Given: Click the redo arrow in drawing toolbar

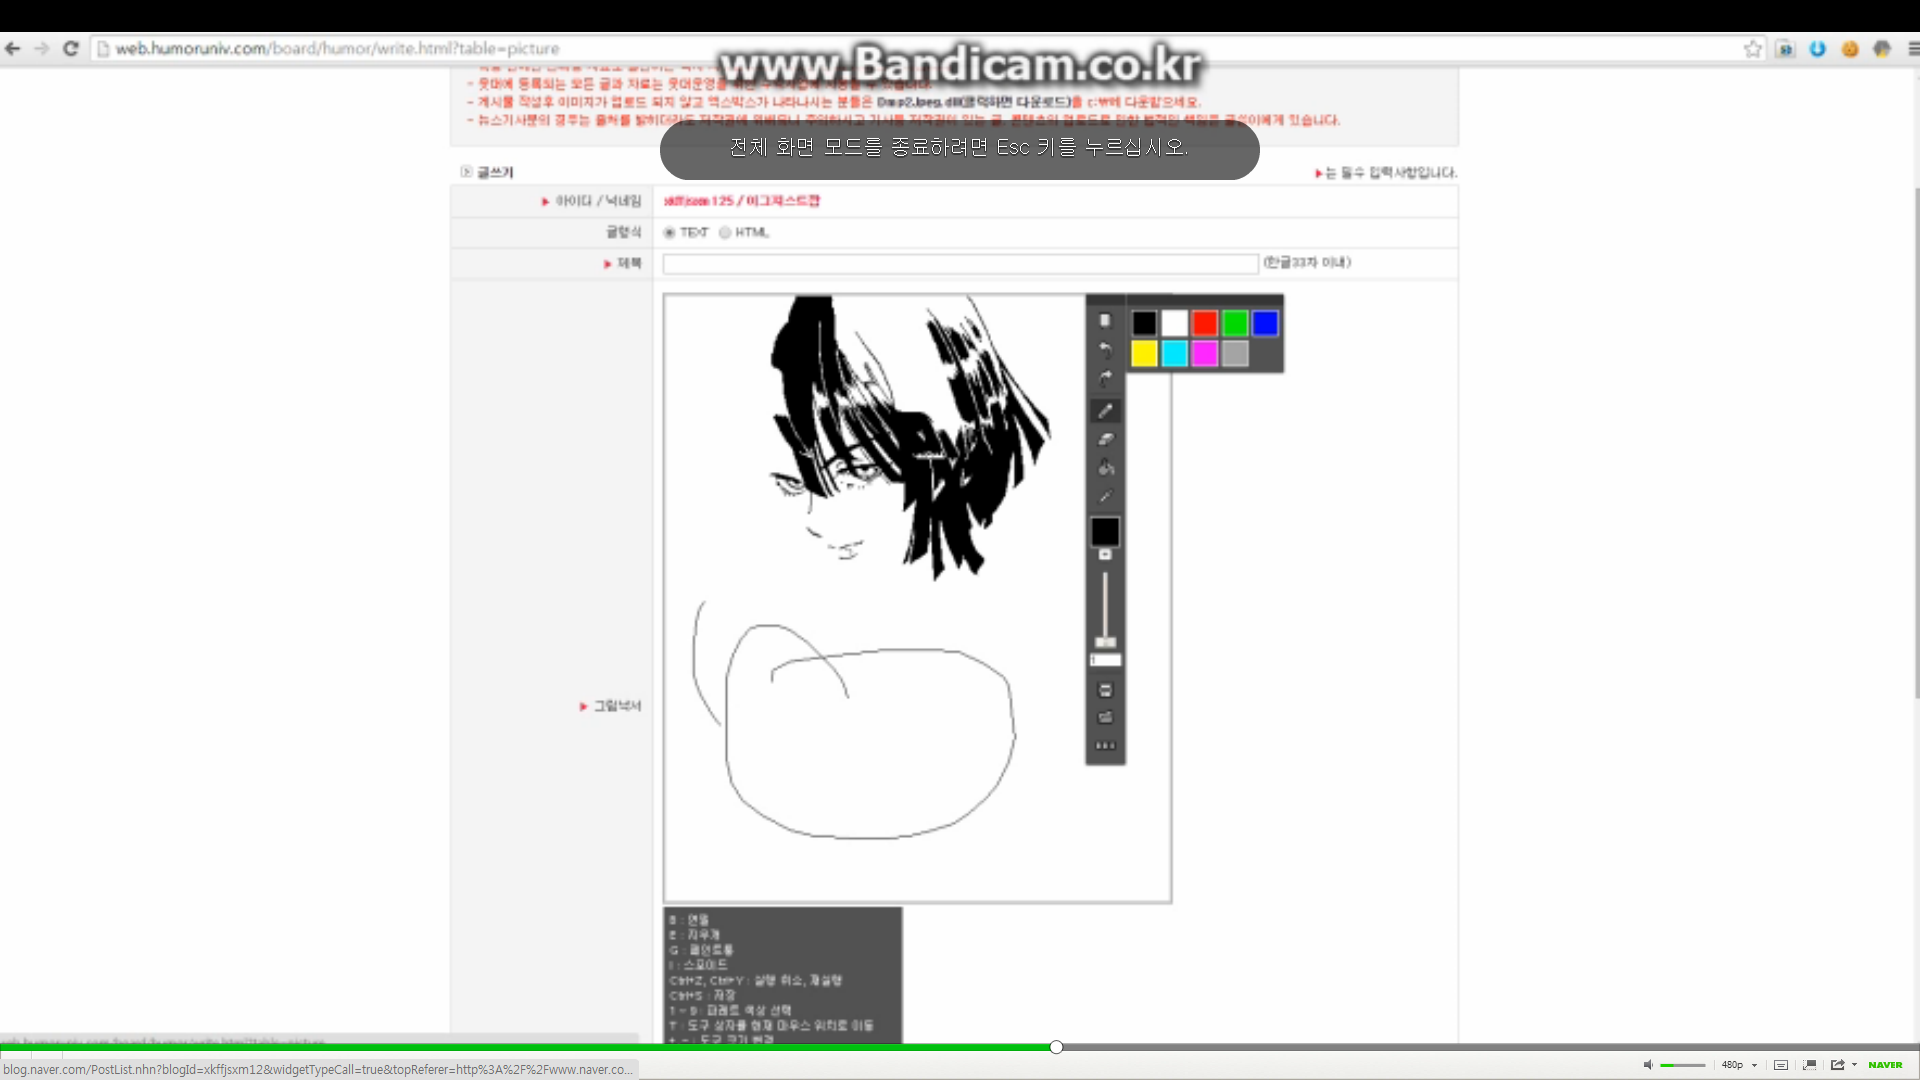Looking at the screenshot, I should pyautogui.click(x=1105, y=379).
